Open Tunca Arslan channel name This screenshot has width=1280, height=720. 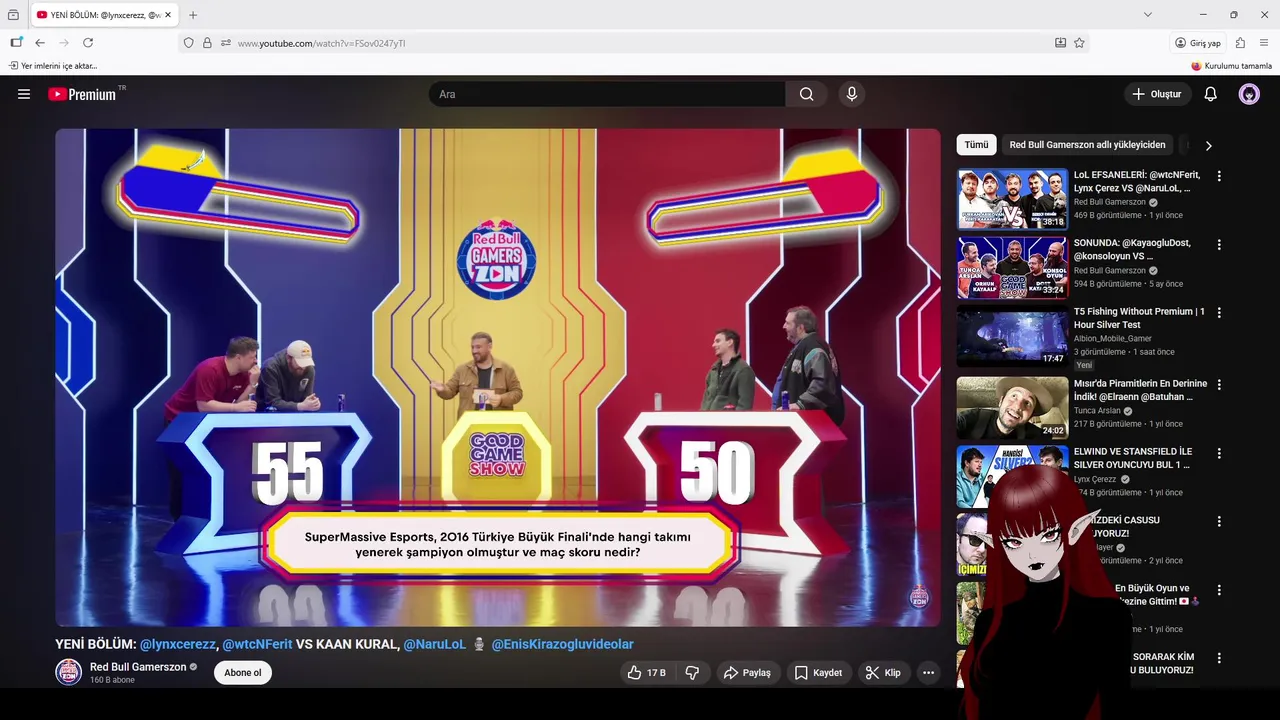1098,411
